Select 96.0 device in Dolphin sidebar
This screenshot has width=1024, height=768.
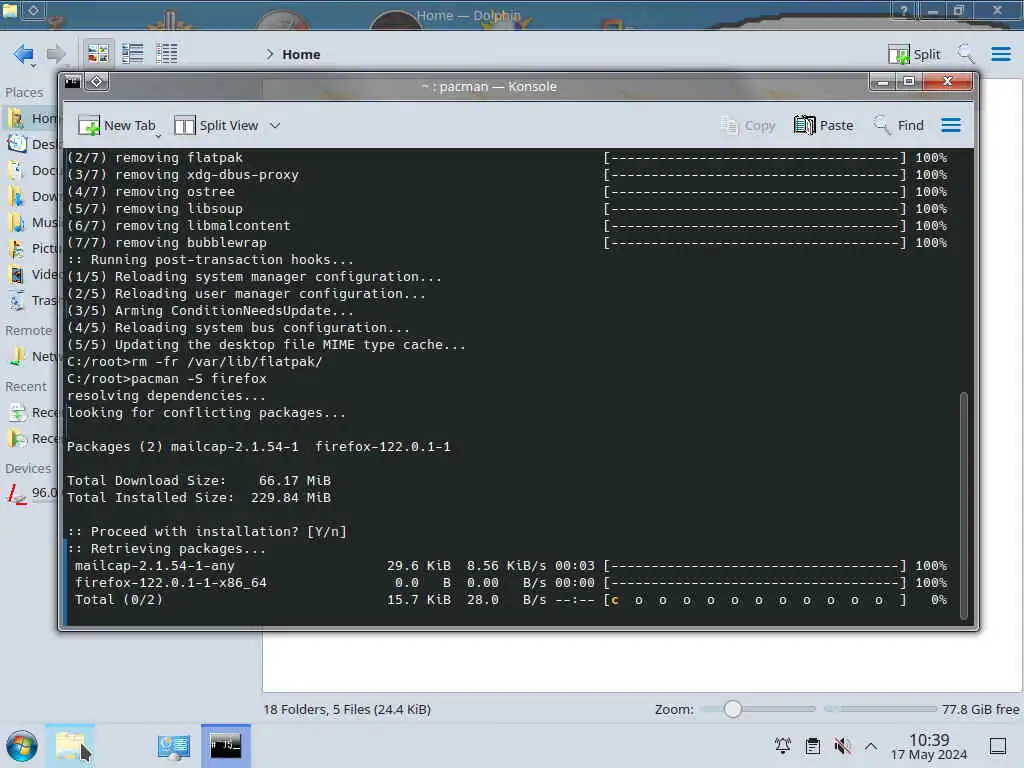click(x=33, y=493)
